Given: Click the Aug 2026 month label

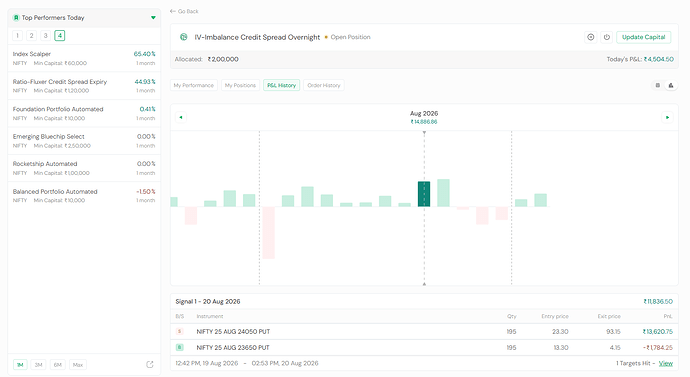Looking at the screenshot, I should coord(424,113).
